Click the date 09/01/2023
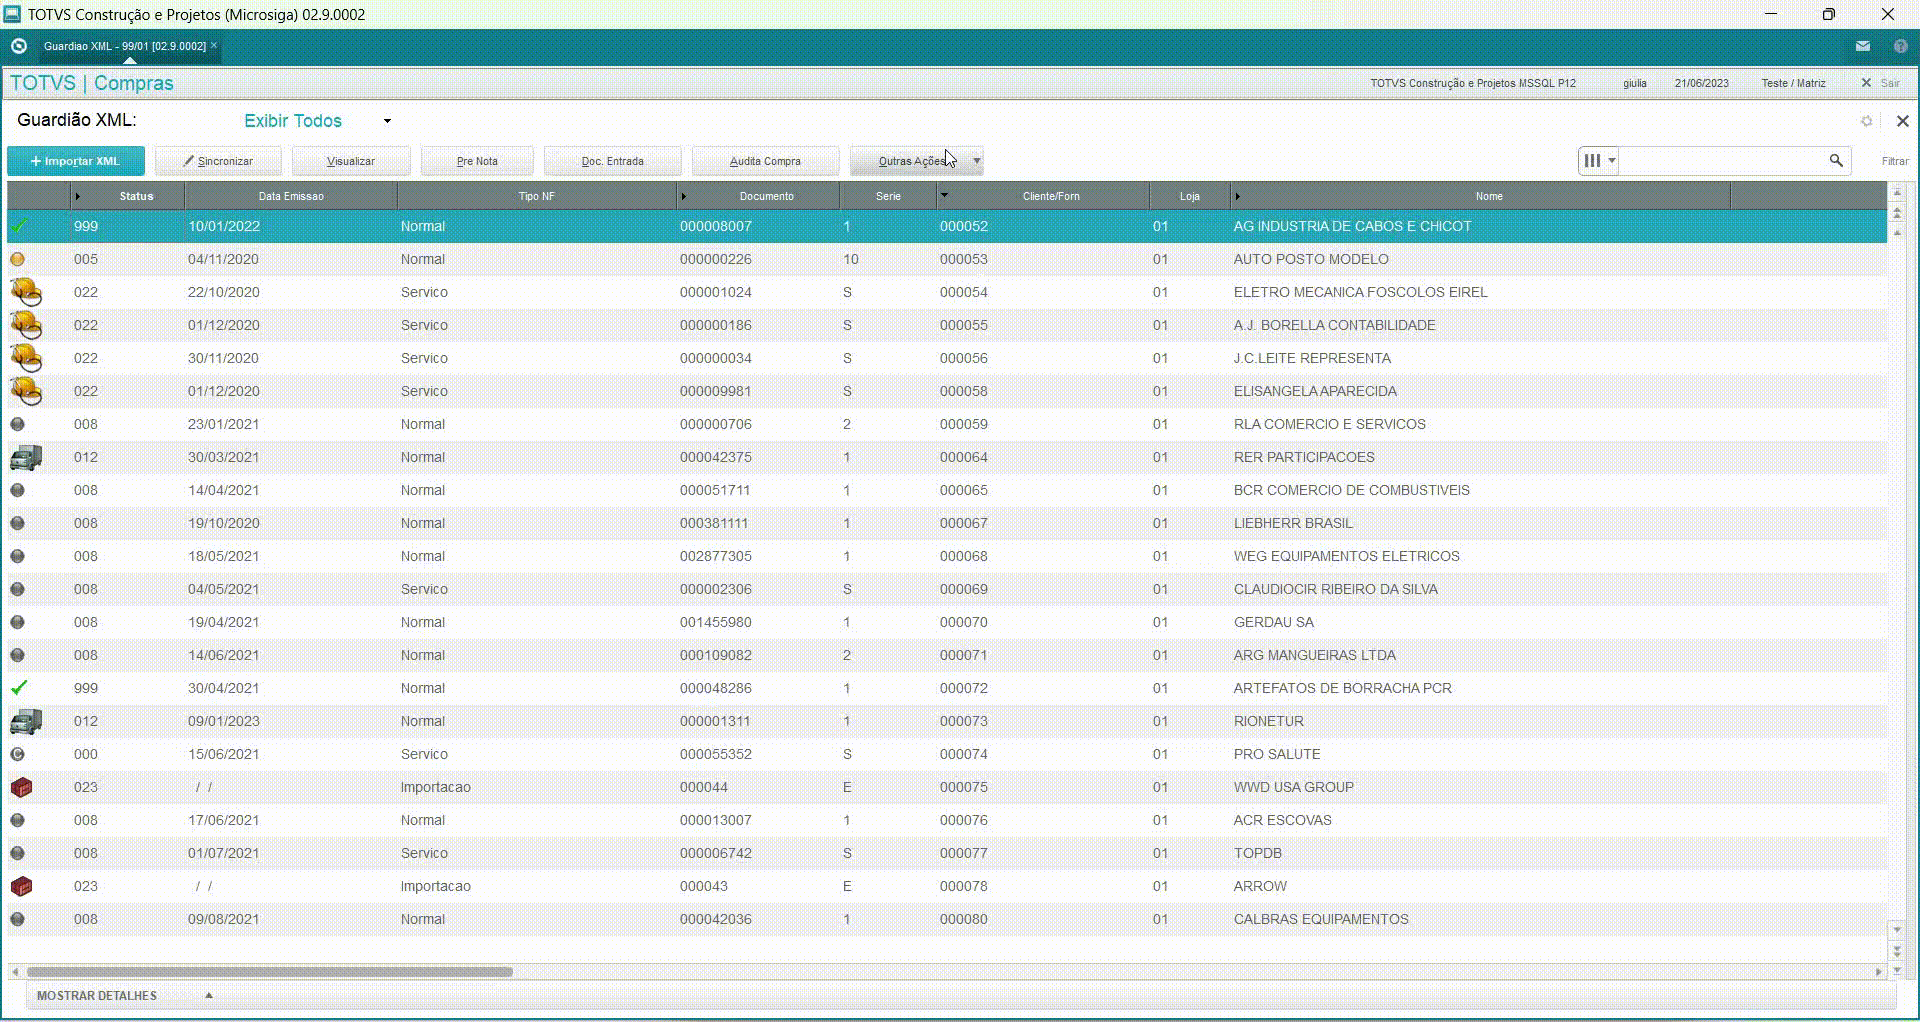This screenshot has width=1920, height=1022. [223, 721]
